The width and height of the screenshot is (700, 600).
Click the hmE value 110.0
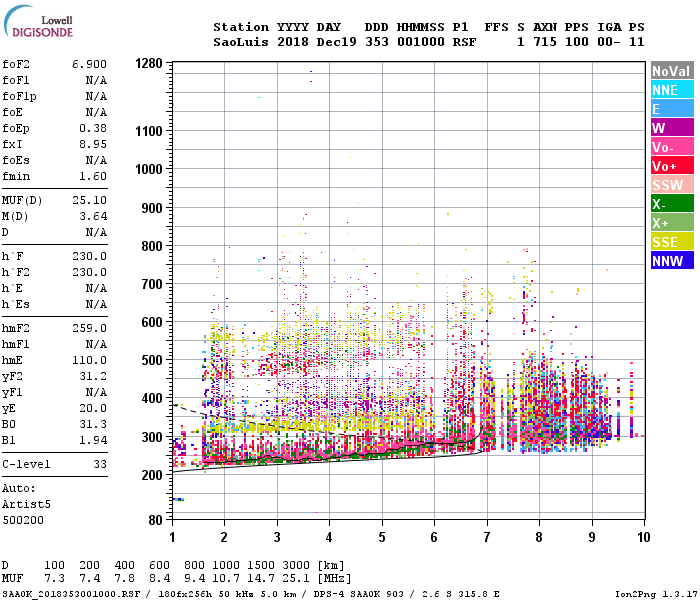tap(89, 360)
